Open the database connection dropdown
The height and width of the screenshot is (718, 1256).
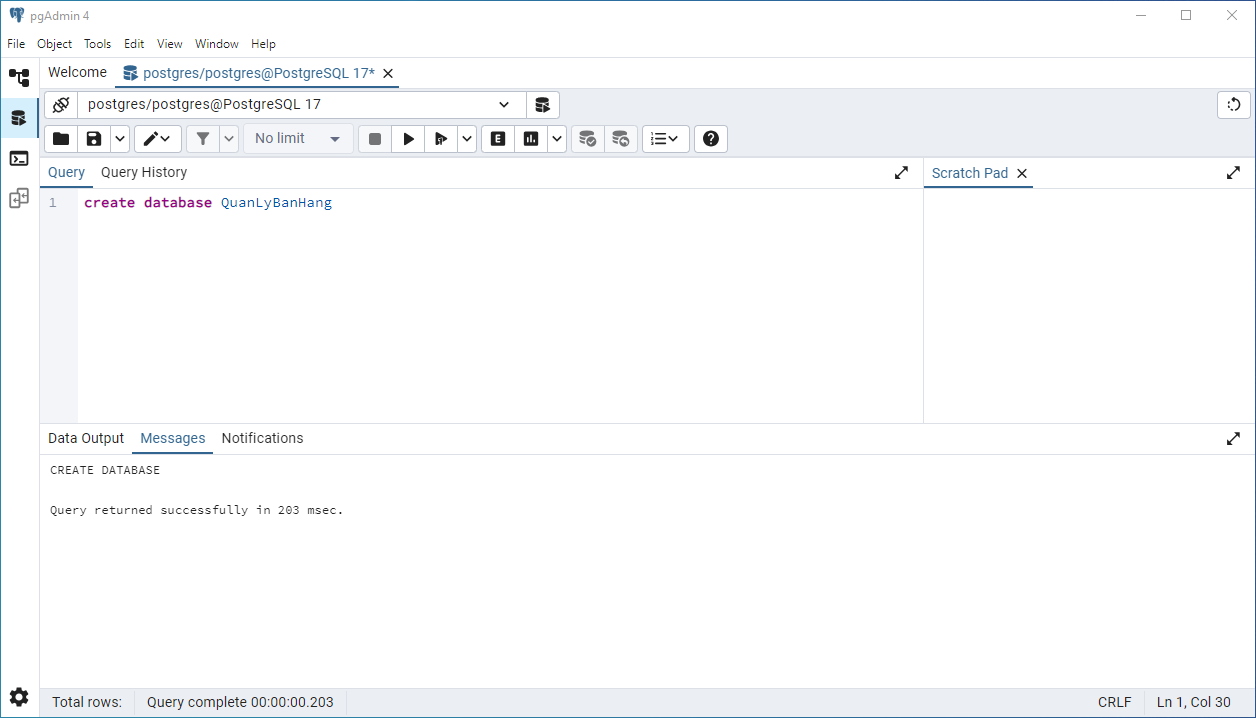point(504,105)
